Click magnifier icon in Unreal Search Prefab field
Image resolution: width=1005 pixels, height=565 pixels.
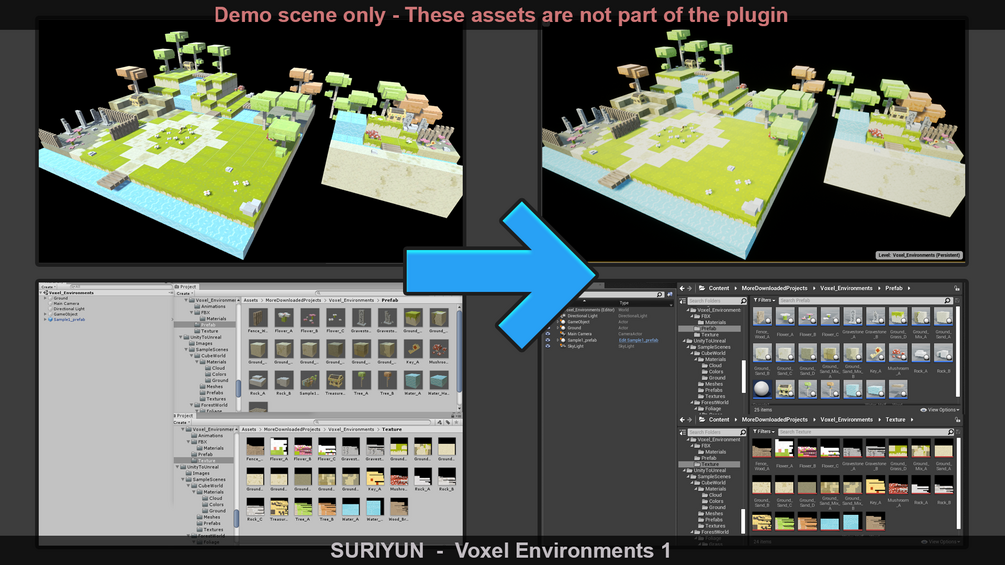[x=947, y=300]
